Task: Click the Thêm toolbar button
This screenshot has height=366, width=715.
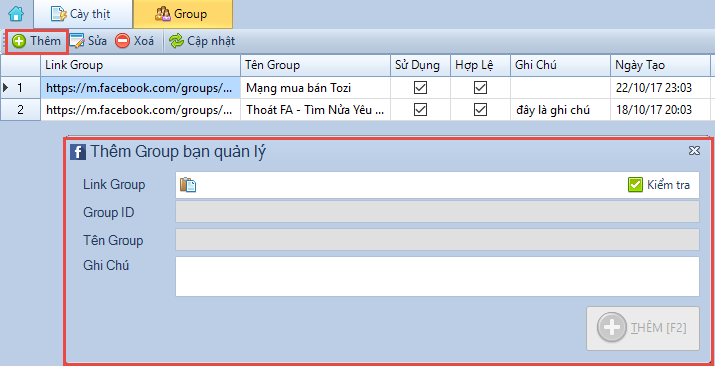Action: (x=36, y=41)
